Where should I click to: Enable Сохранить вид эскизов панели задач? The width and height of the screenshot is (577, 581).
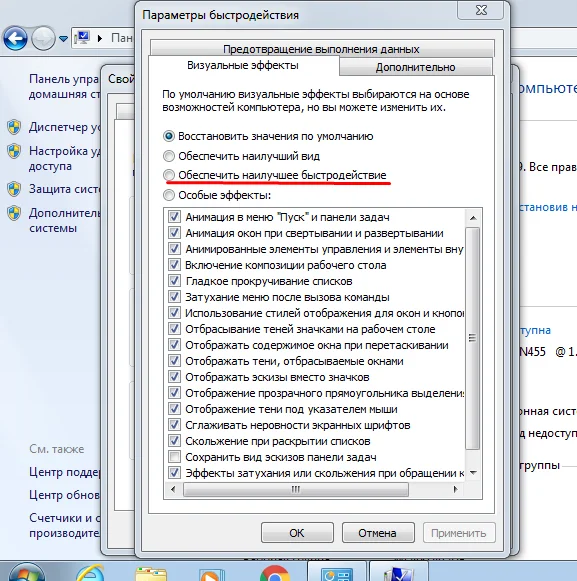[174, 457]
